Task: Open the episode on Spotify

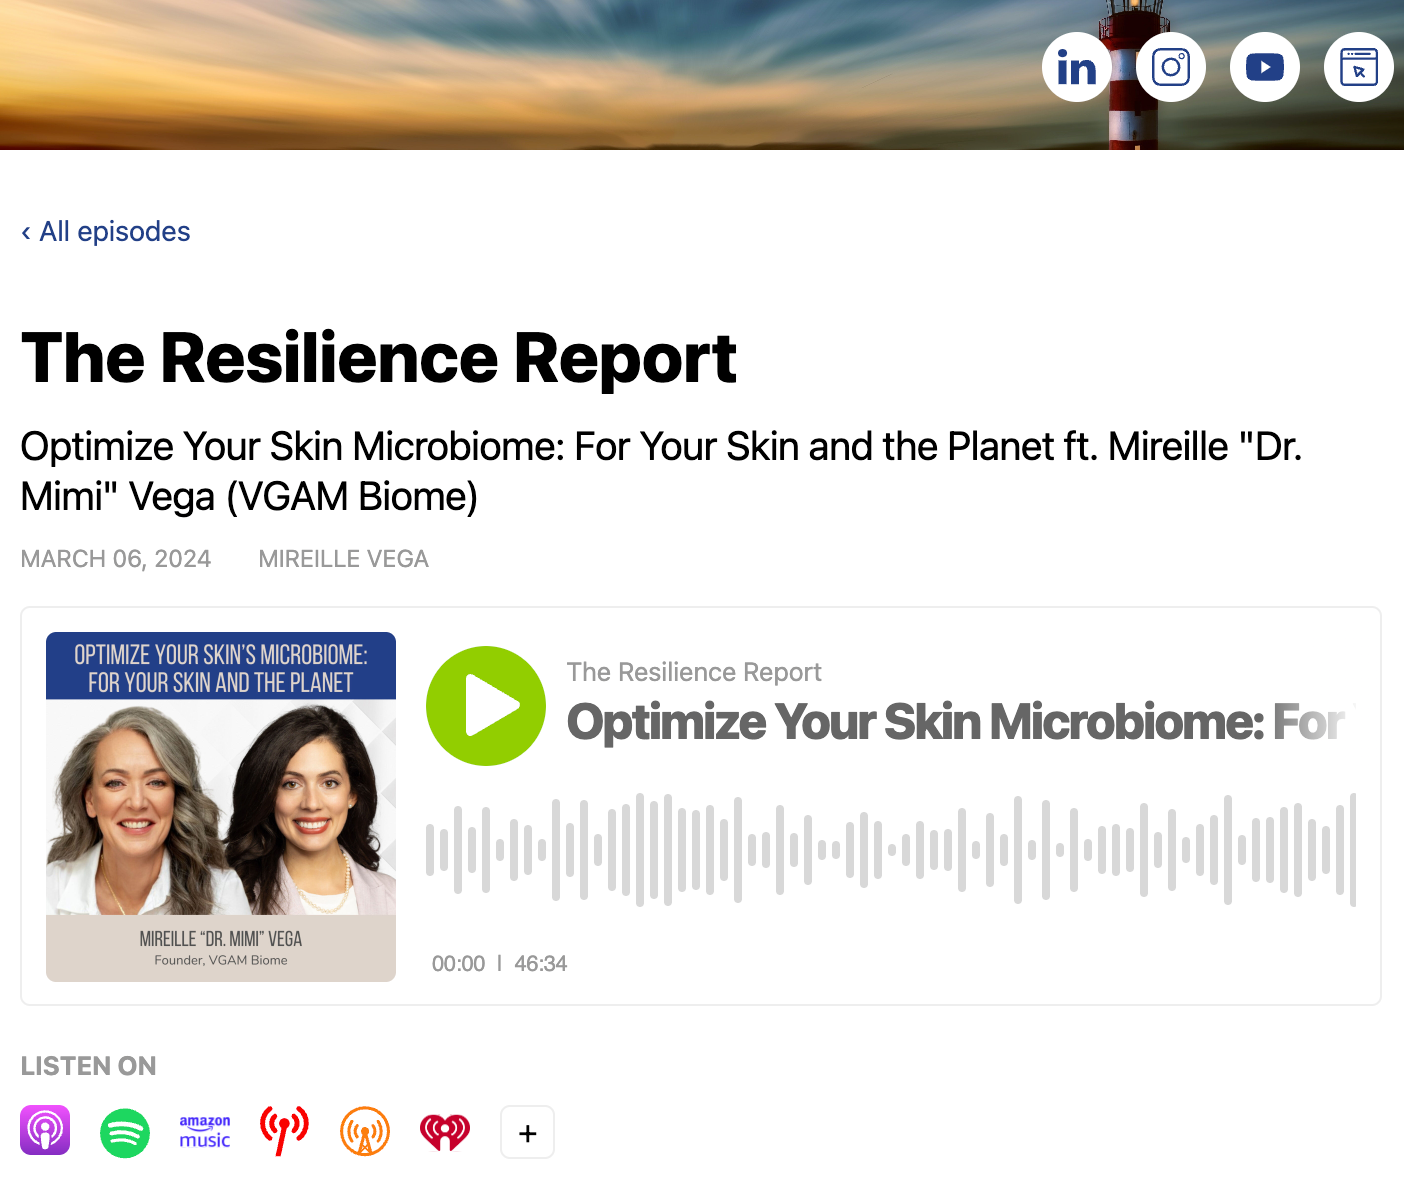Action: (x=125, y=1132)
